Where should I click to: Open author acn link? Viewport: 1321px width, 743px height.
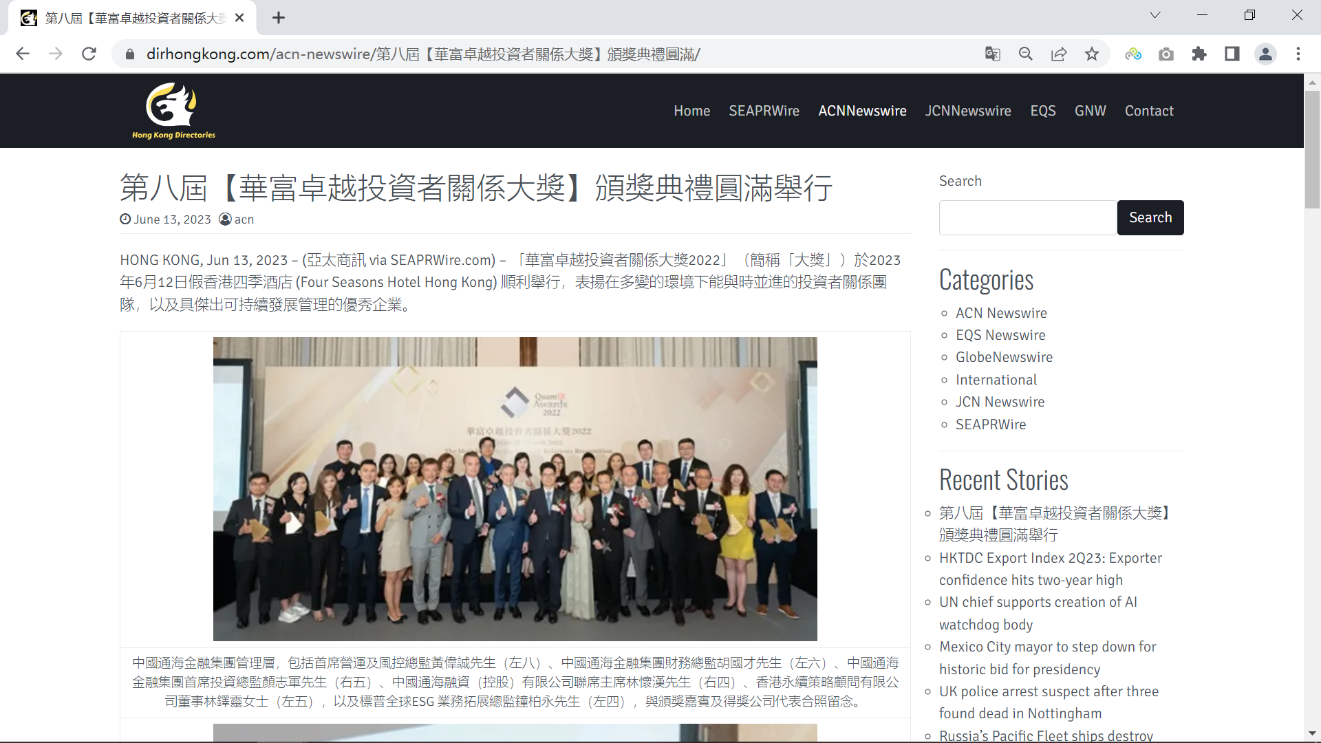(x=244, y=219)
